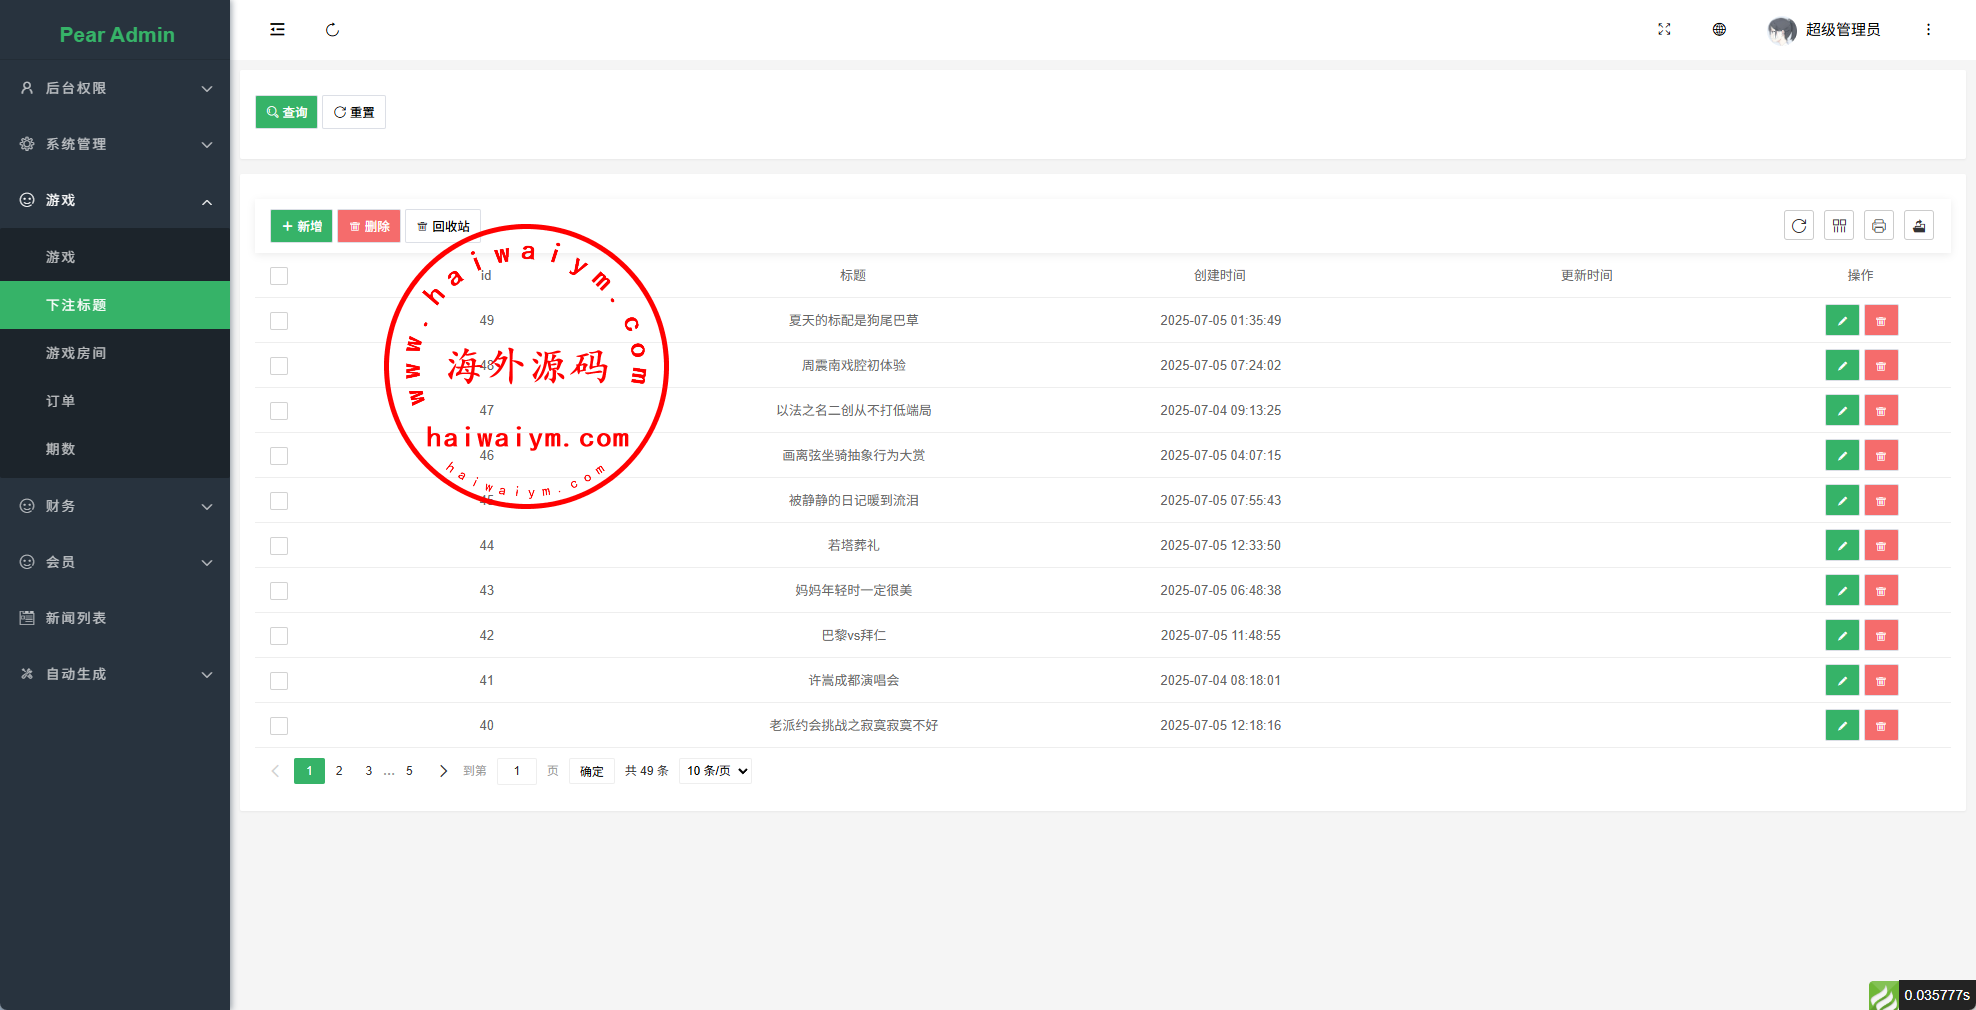Viewport: 1976px width, 1010px height.
Task: Toggle the select-all header checkbox
Action: pyautogui.click(x=279, y=276)
